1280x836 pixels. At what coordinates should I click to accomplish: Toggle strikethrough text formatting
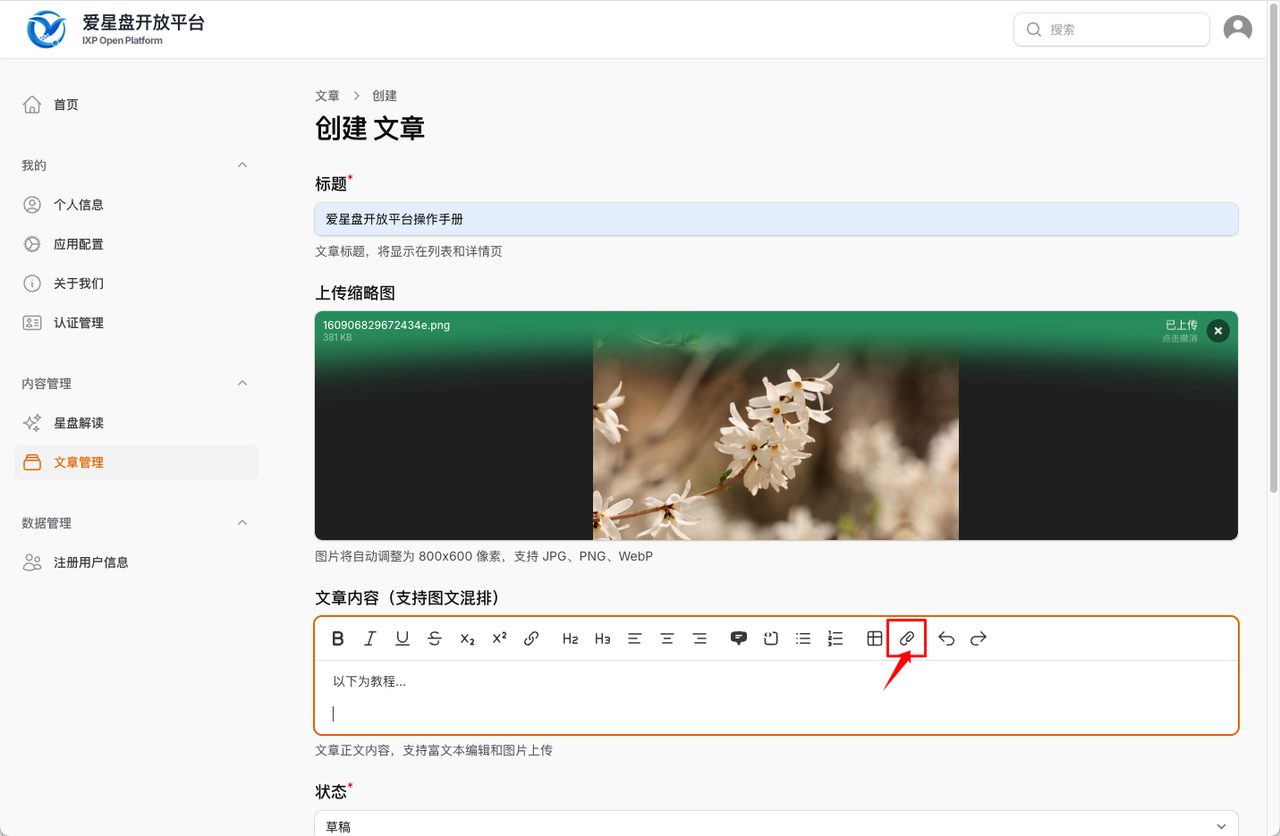(x=434, y=639)
